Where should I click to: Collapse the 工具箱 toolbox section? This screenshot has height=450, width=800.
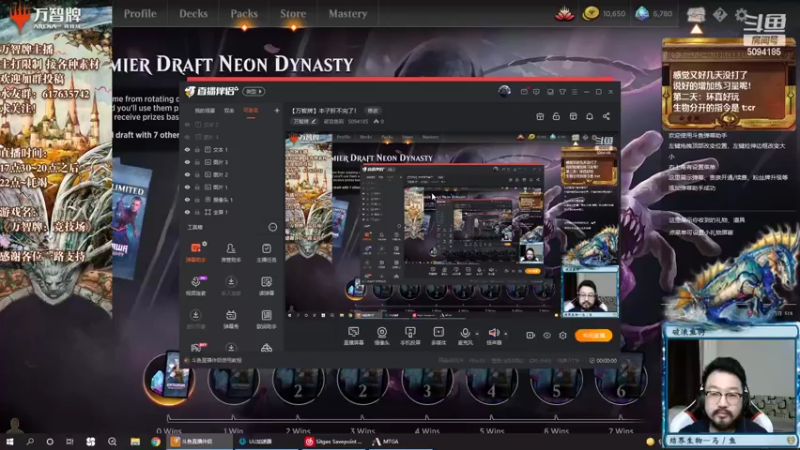[x=272, y=227]
